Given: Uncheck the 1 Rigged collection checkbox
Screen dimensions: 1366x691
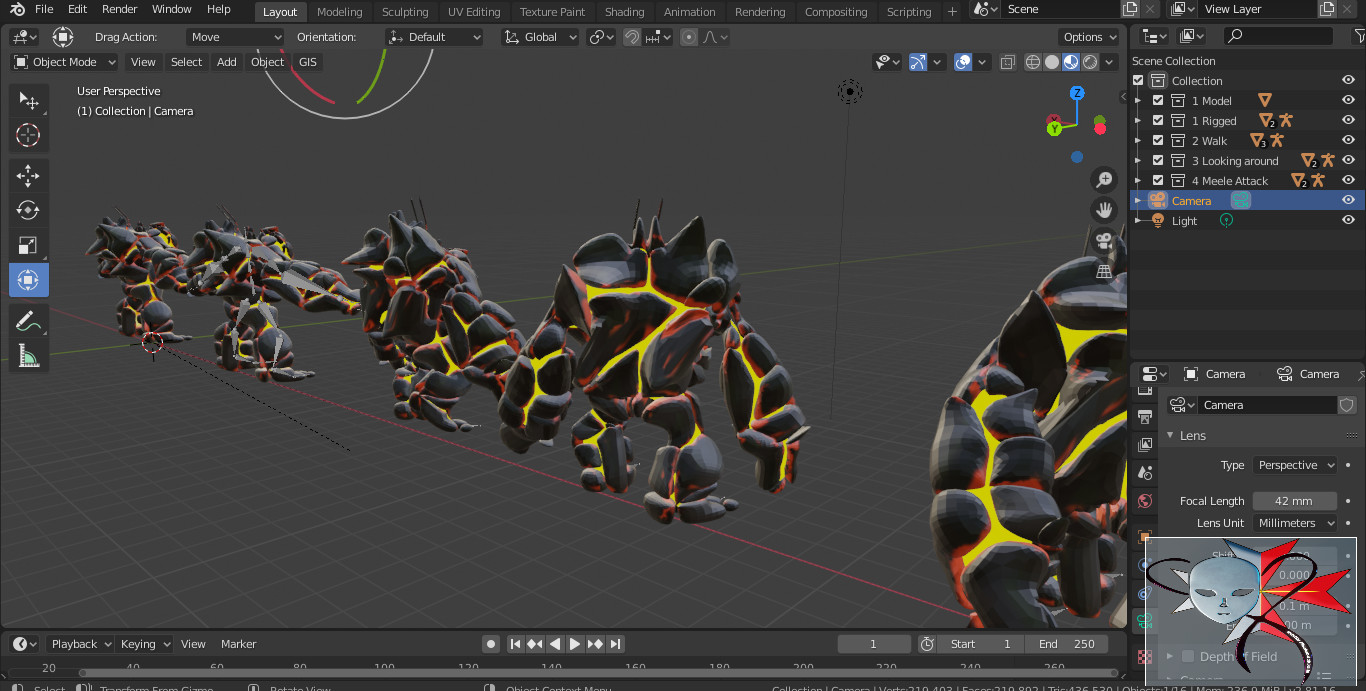Looking at the screenshot, I should (1158, 121).
